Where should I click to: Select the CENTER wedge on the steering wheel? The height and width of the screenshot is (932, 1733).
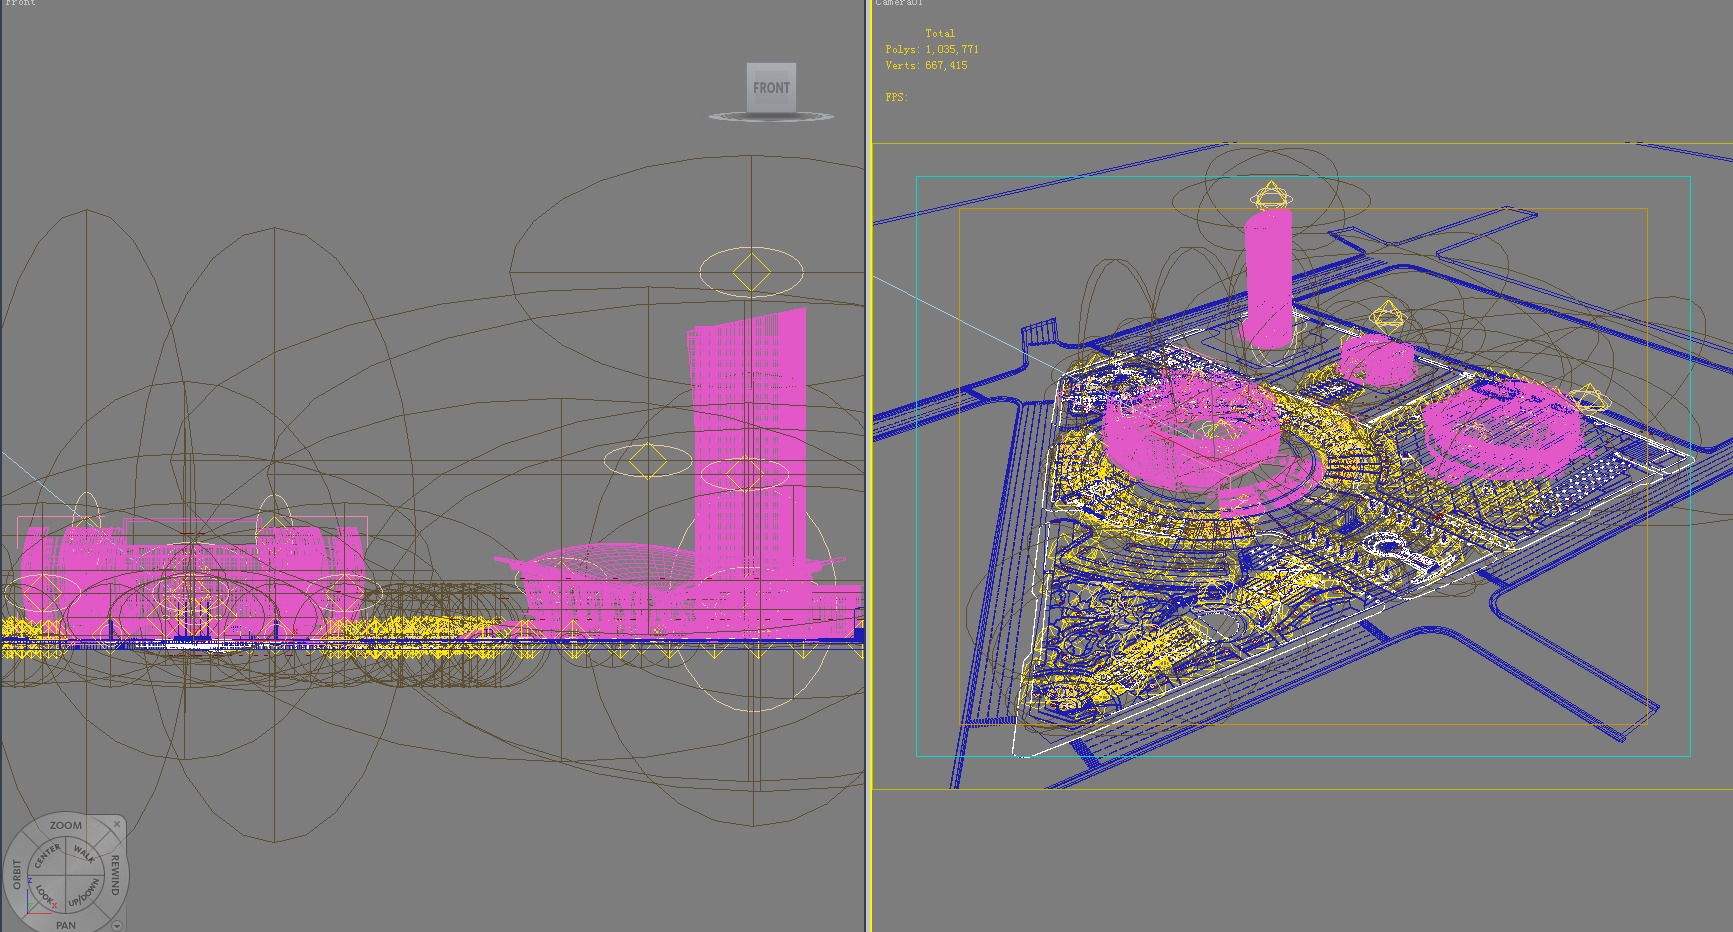tap(47, 857)
